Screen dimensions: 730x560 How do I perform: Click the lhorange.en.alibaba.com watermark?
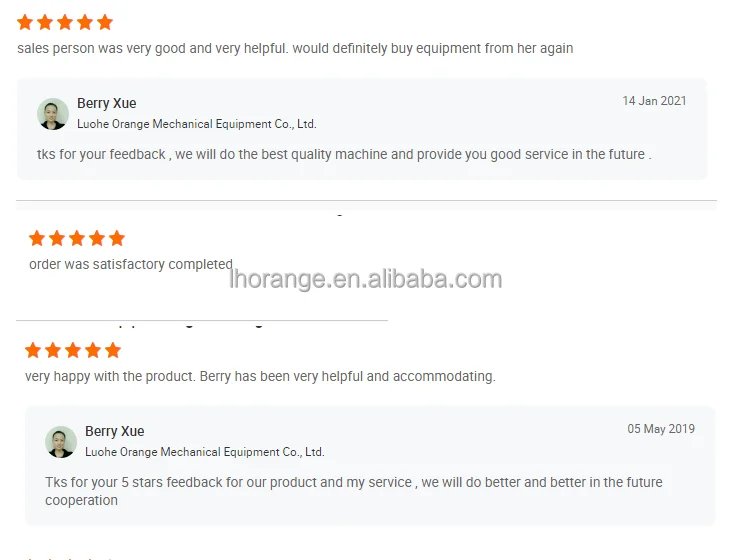point(365,279)
